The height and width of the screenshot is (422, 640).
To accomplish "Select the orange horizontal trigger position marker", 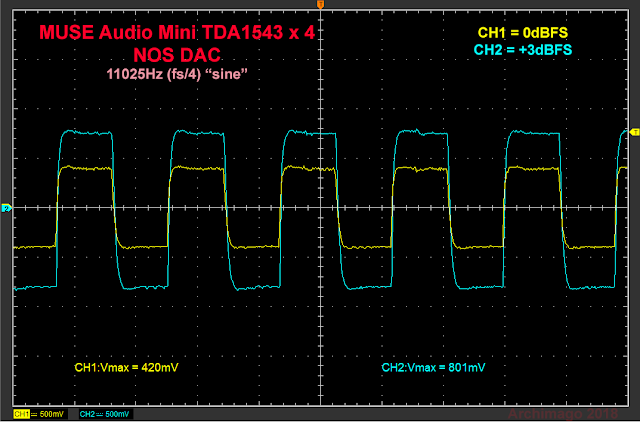I will click(320, 4).
